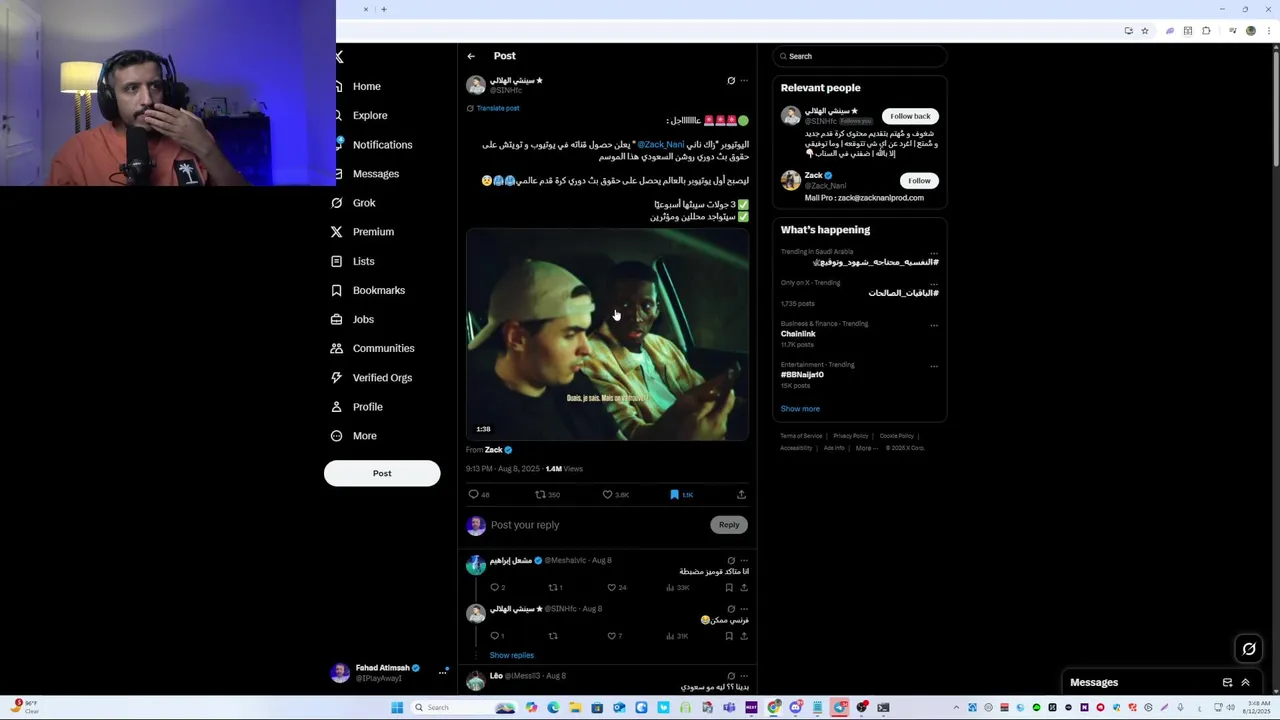
Task: Click the Bookmarks sidebar icon
Action: click(x=337, y=290)
